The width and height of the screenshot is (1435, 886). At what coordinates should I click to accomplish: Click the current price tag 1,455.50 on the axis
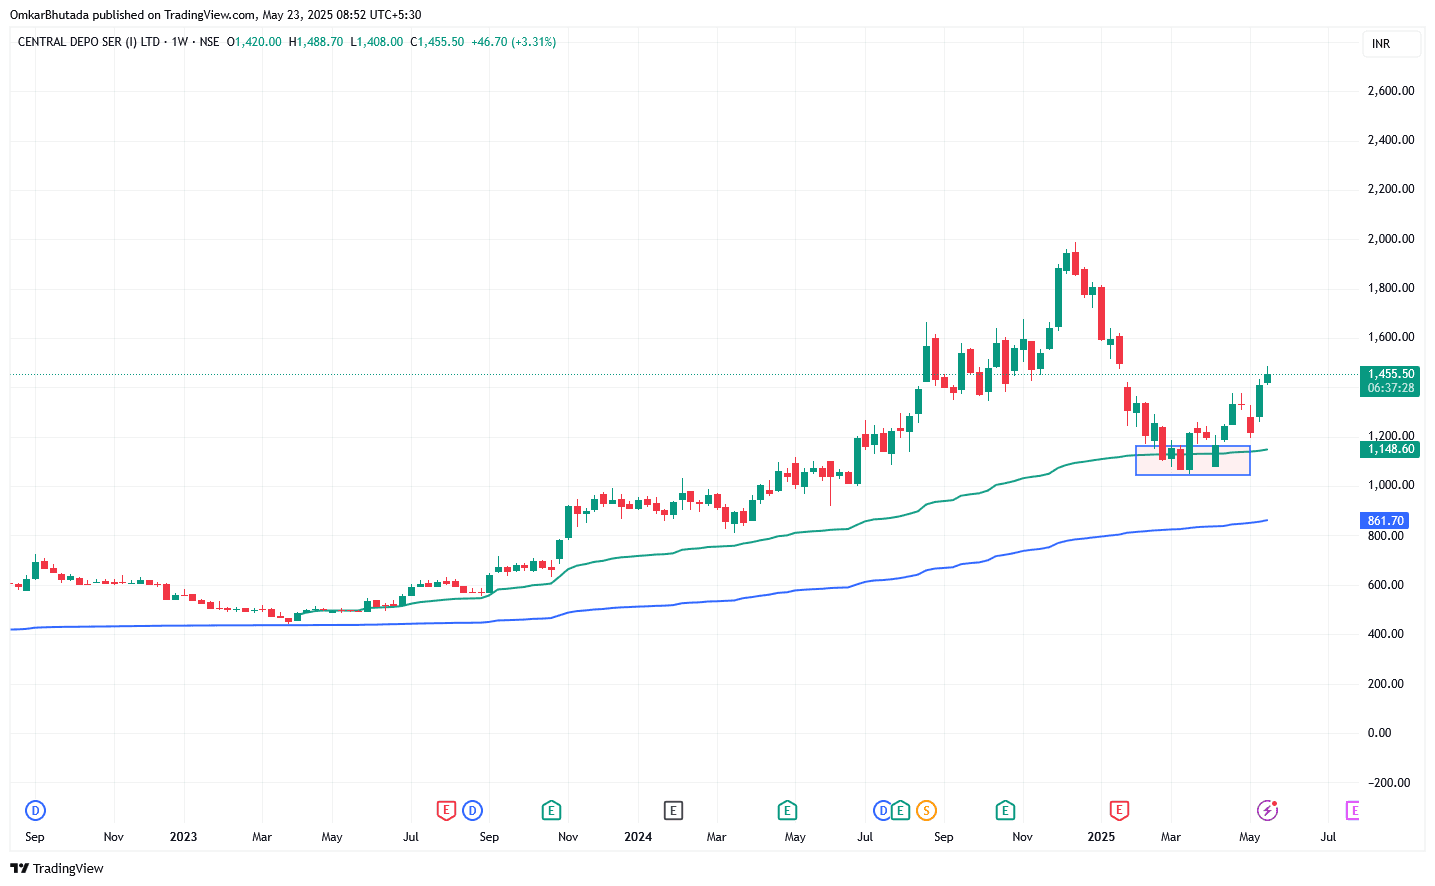[1390, 374]
